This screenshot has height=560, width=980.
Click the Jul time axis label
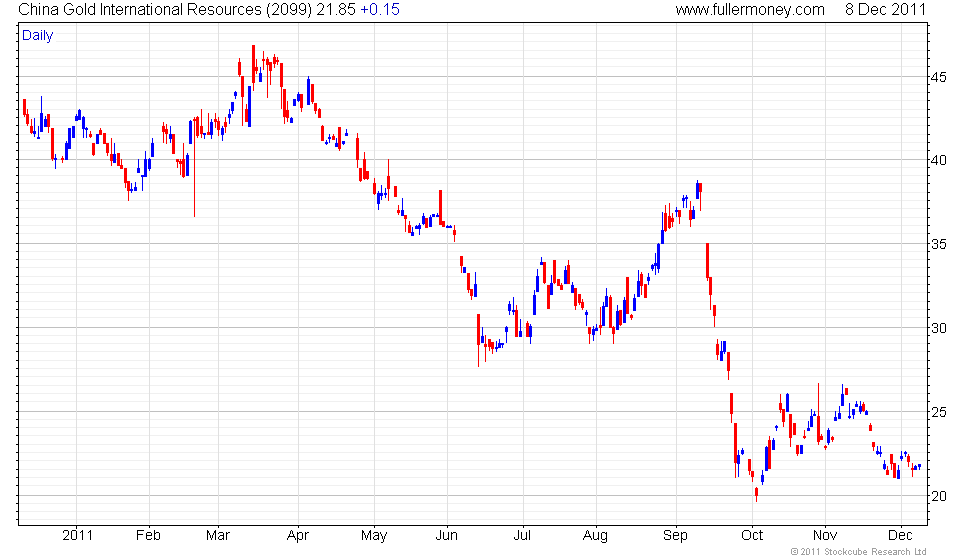pos(522,536)
